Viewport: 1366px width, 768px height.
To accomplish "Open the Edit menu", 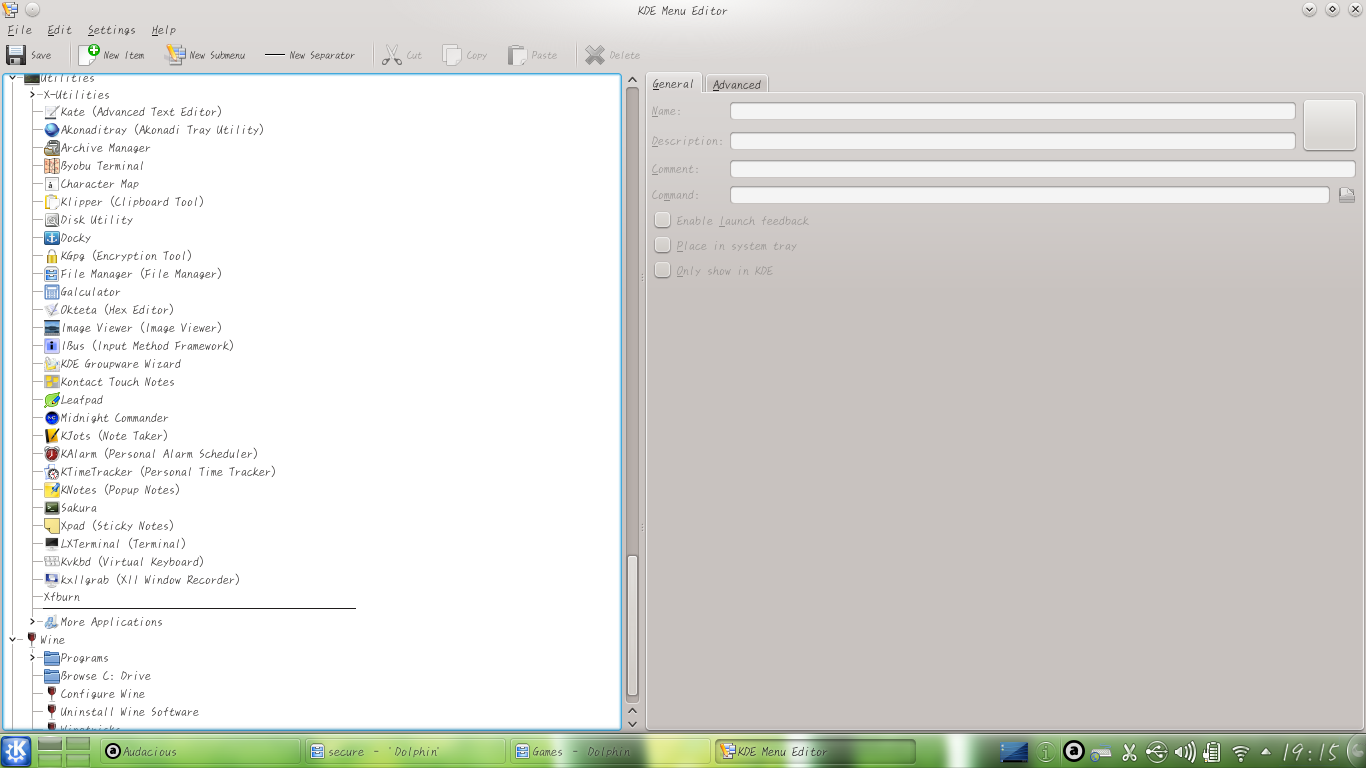I will (x=59, y=30).
